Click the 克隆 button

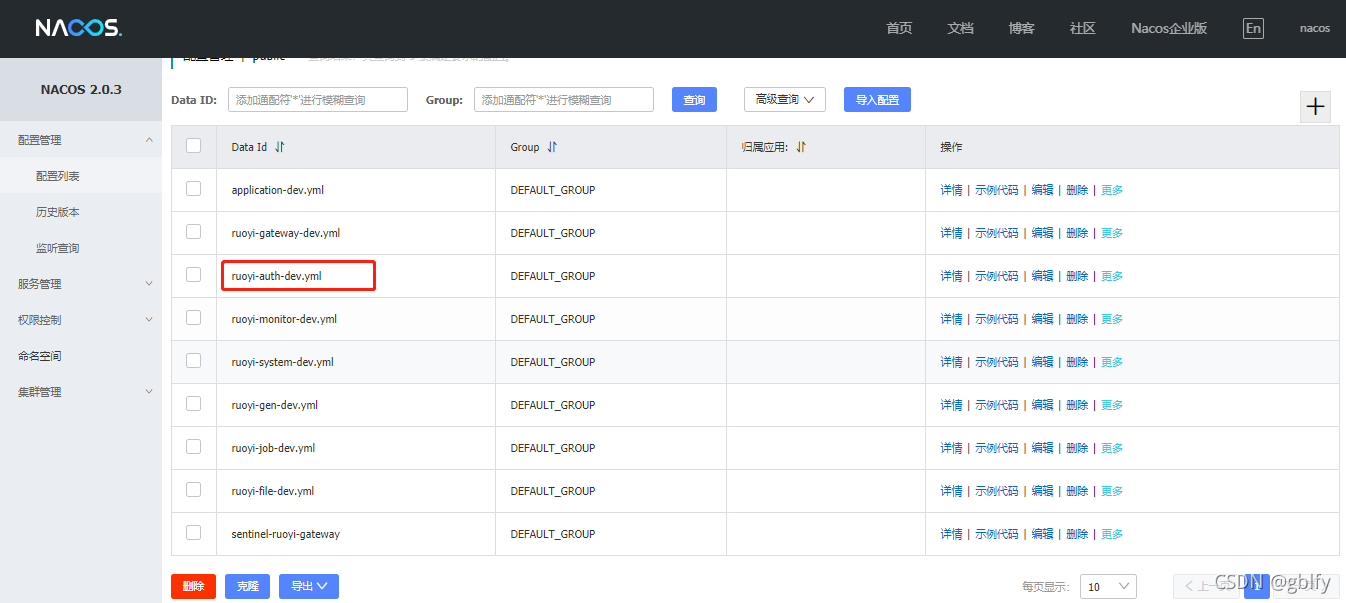(247, 586)
